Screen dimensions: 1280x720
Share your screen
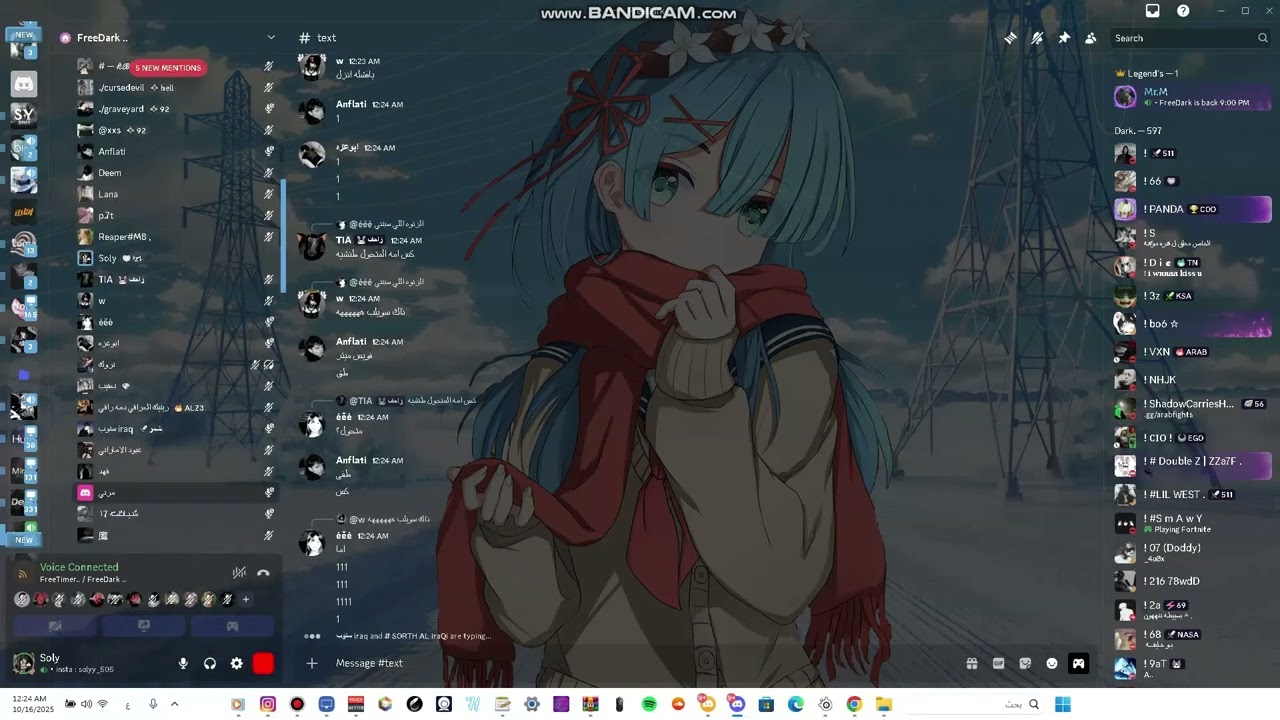coord(144,626)
